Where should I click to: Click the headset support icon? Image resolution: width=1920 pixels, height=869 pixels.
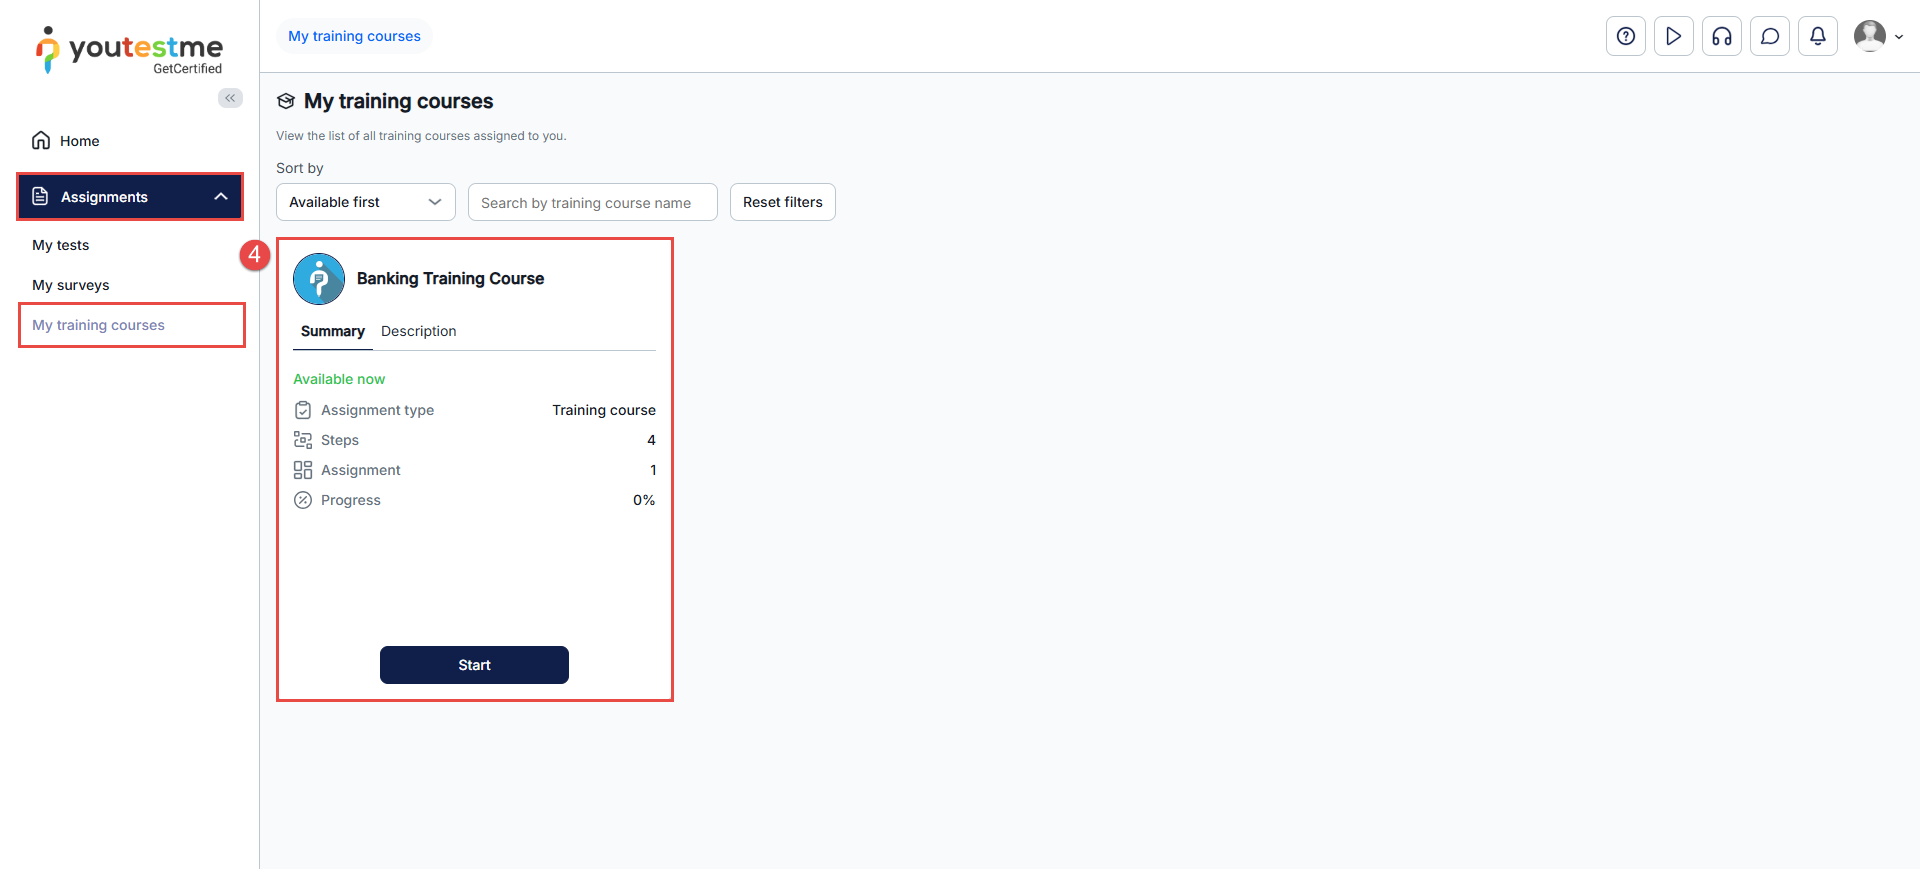[1721, 37]
